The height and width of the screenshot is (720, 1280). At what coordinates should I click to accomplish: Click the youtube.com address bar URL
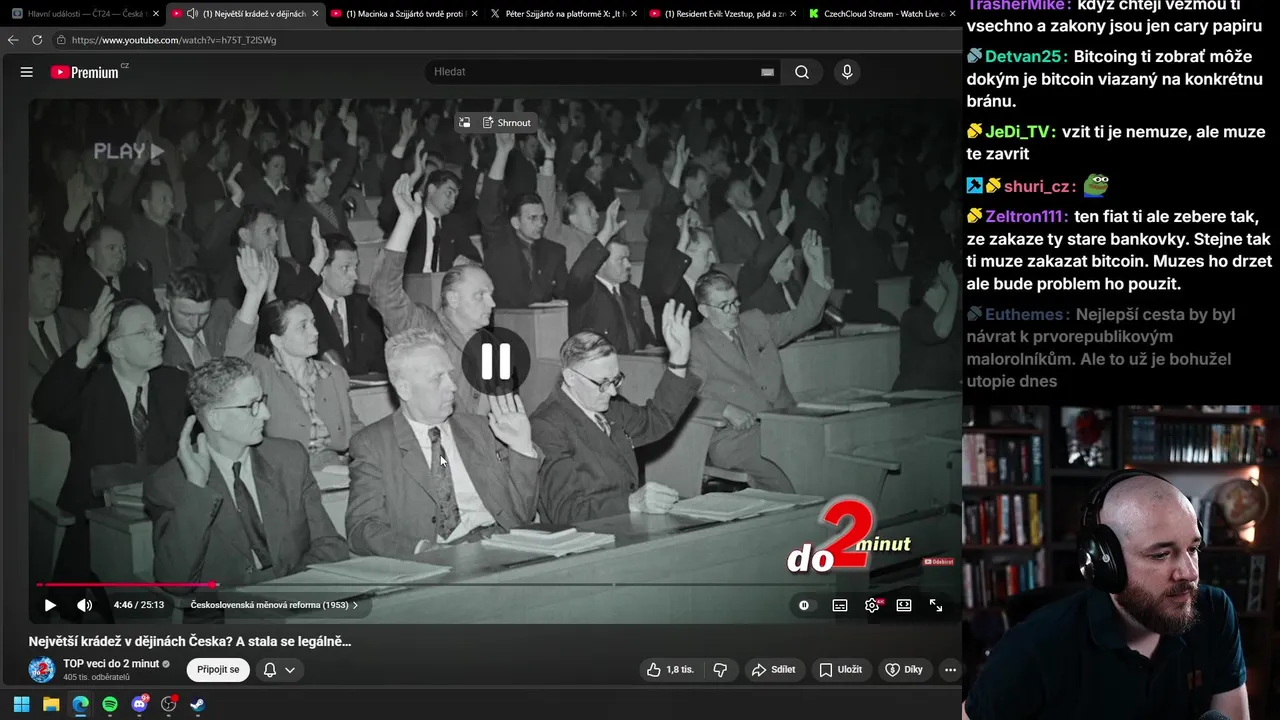click(174, 40)
